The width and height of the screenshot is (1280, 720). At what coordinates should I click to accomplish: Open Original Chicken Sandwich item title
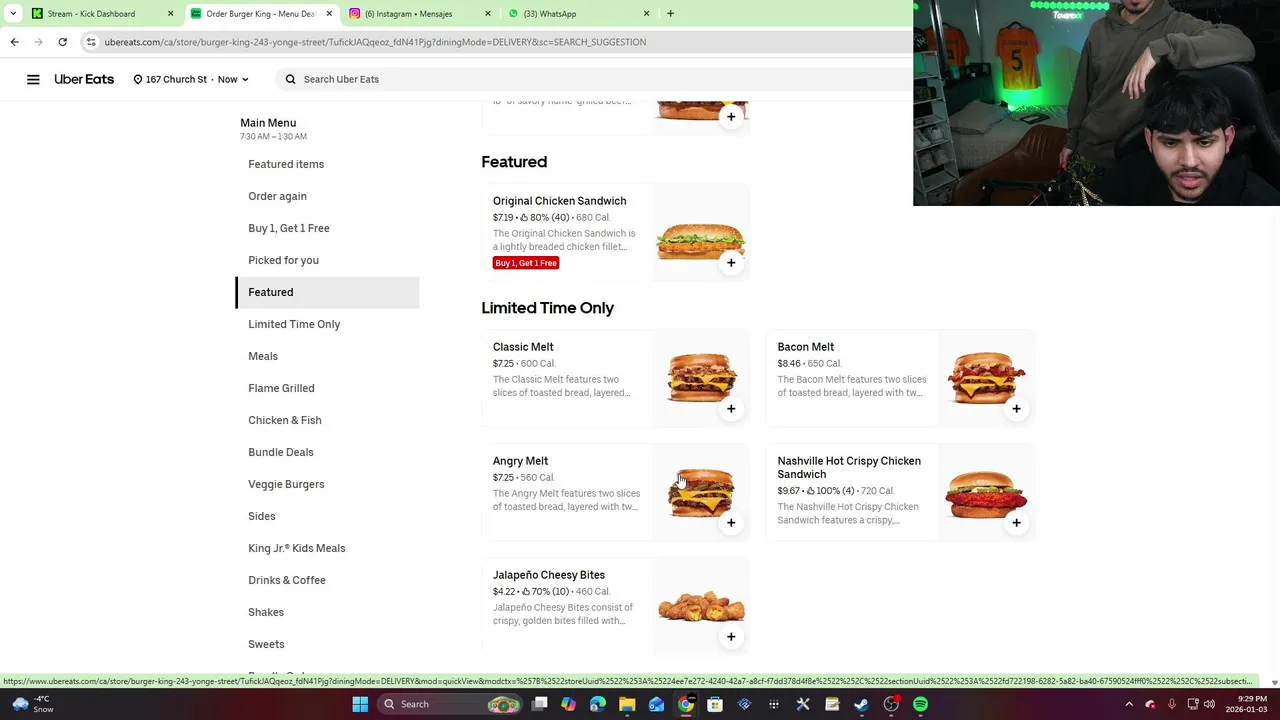click(559, 201)
